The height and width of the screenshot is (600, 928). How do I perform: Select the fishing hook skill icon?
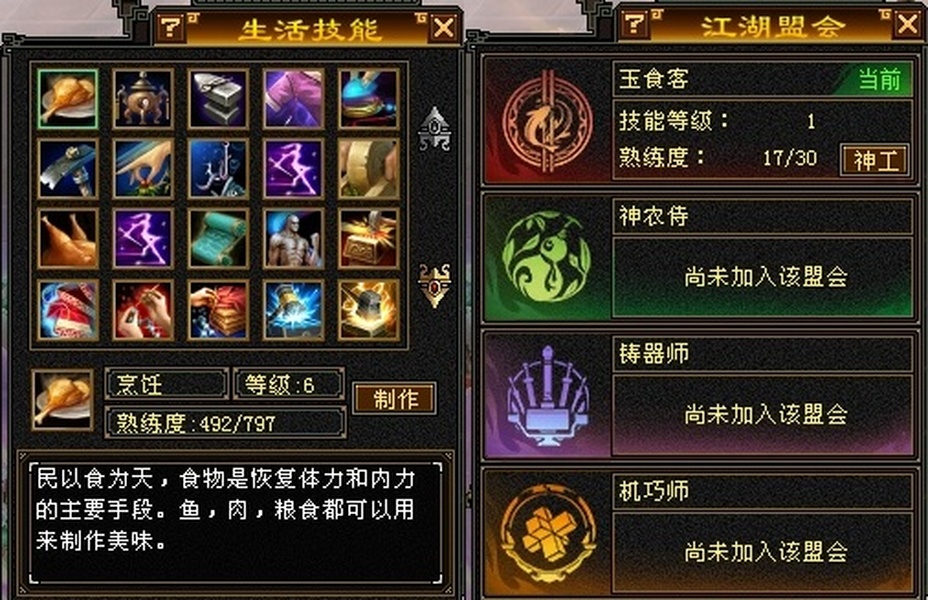pos(218,169)
